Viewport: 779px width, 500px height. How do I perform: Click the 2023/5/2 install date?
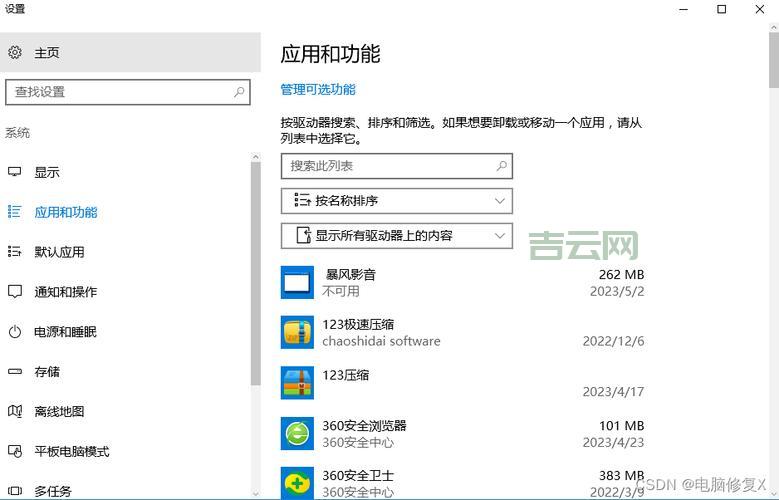tap(617, 291)
